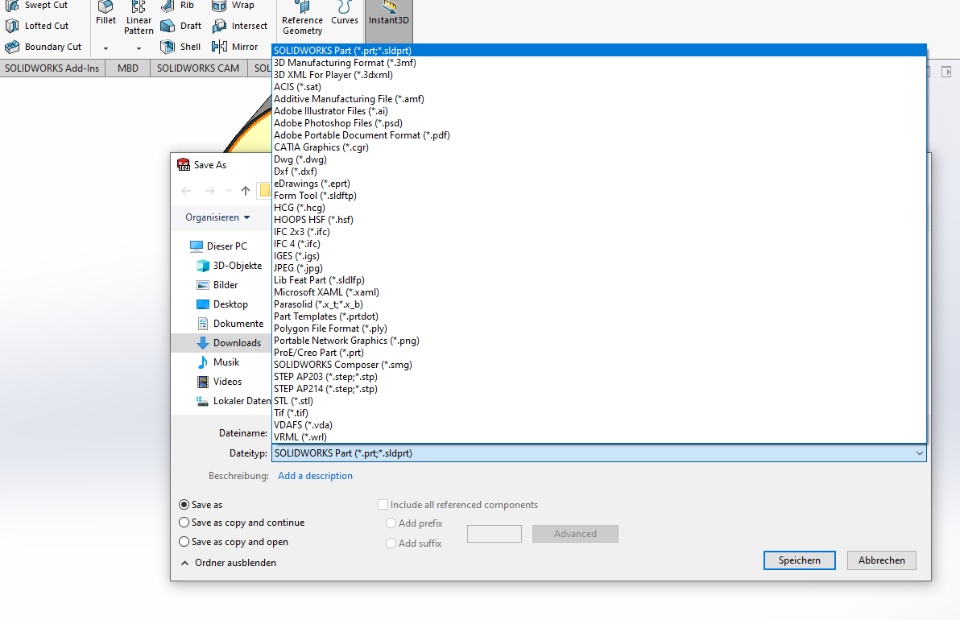Open Videos folder
The height and width of the screenshot is (620, 960).
click(x=219, y=381)
